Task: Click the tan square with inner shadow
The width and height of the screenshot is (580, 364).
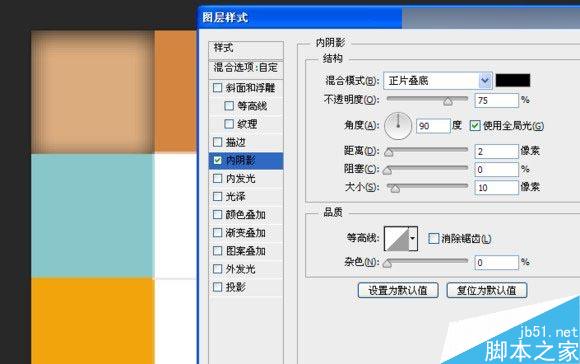Action: pos(92,92)
